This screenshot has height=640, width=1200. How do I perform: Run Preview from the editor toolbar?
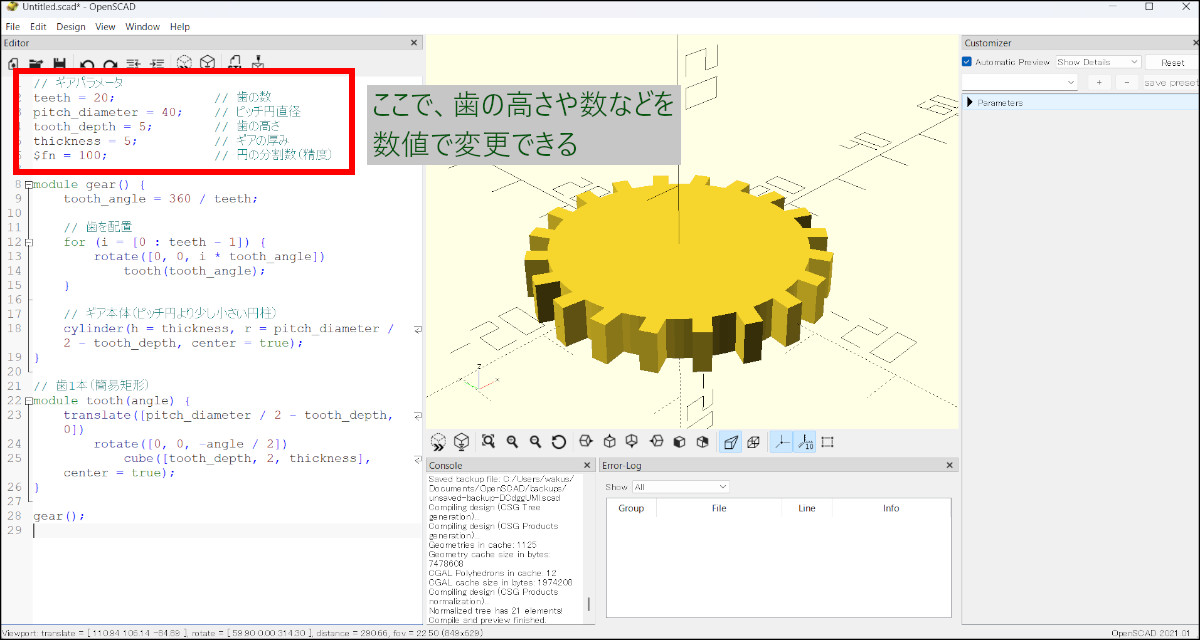coord(185,62)
